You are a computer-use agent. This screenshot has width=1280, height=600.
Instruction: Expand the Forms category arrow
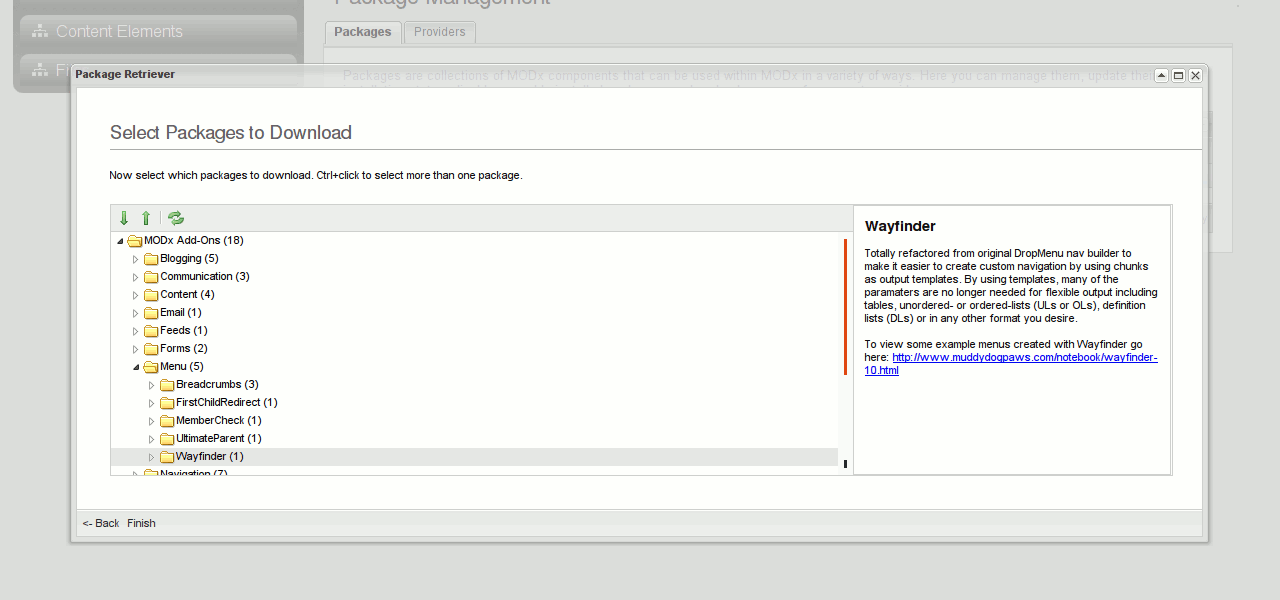136,349
